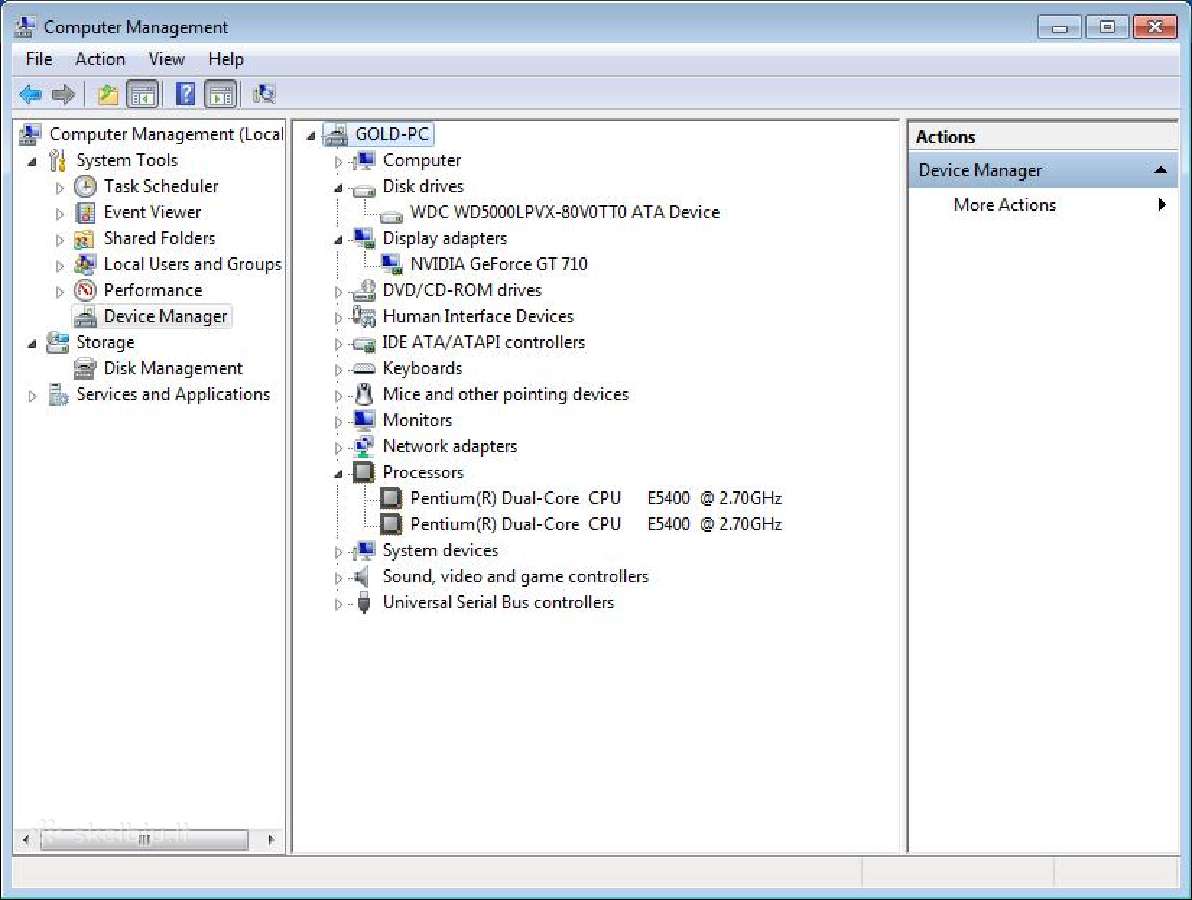
Task: Collapse the Device Manager actions section arrow
Action: pyautogui.click(x=1160, y=170)
